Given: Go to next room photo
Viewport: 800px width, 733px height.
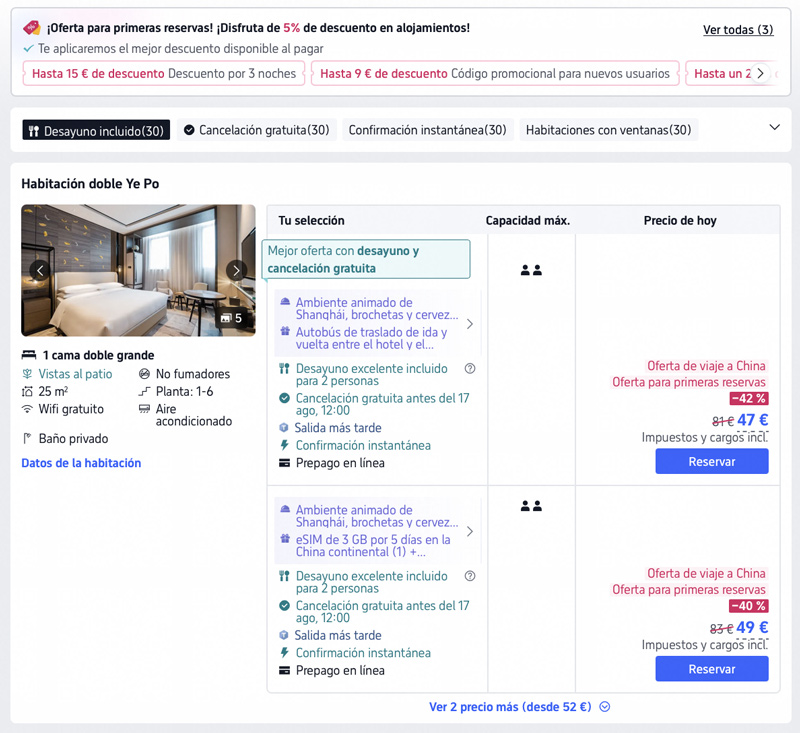Looking at the screenshot, I should (236, 270).
